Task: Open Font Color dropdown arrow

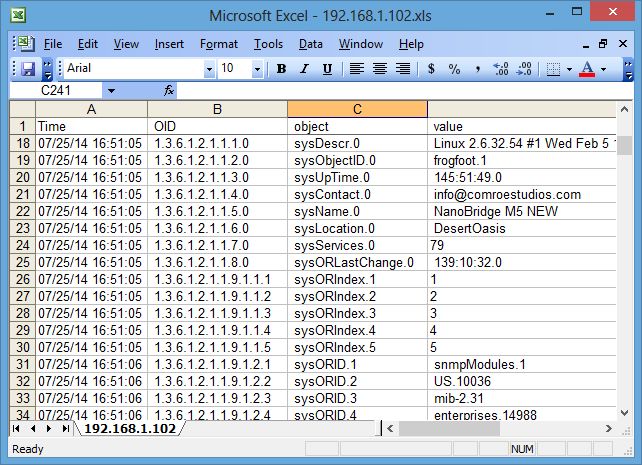Action: [603, 69]
